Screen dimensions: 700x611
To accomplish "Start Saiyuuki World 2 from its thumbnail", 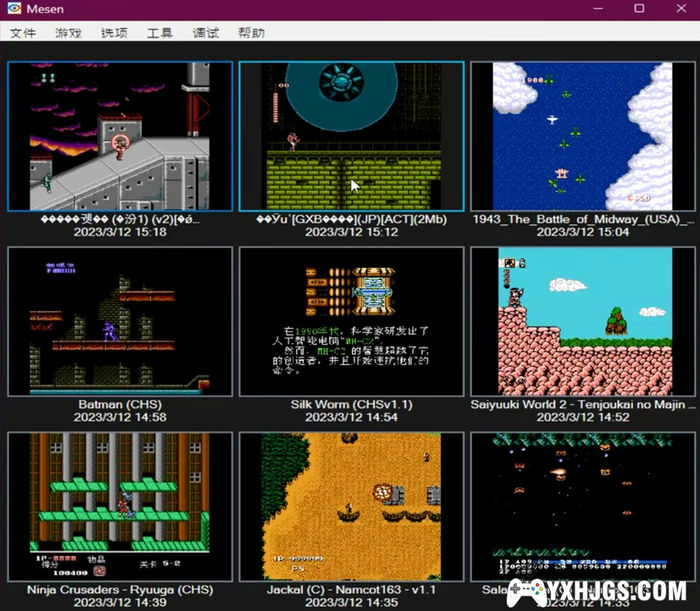I will 583,321.
